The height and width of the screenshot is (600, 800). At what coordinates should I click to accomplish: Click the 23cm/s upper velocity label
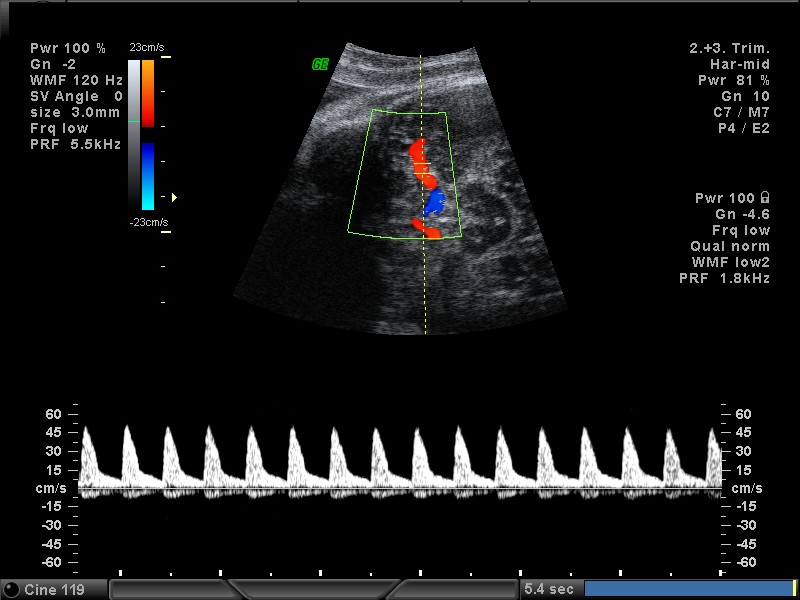147,47
